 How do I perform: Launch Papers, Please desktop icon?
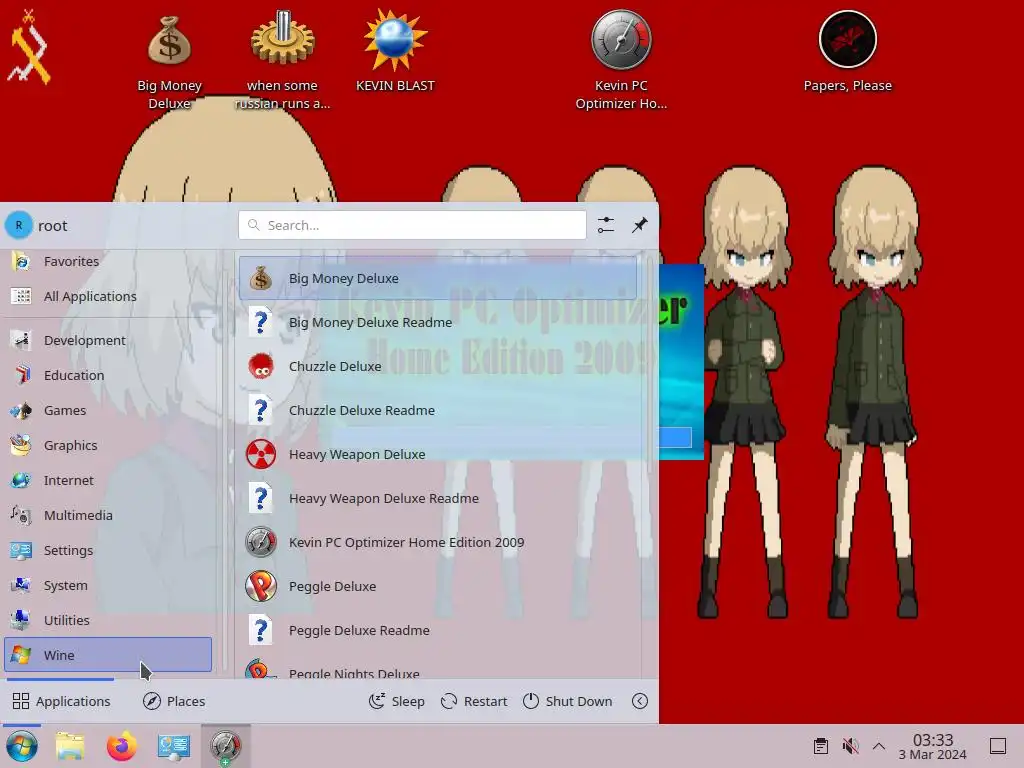click(x=848, y=51)
